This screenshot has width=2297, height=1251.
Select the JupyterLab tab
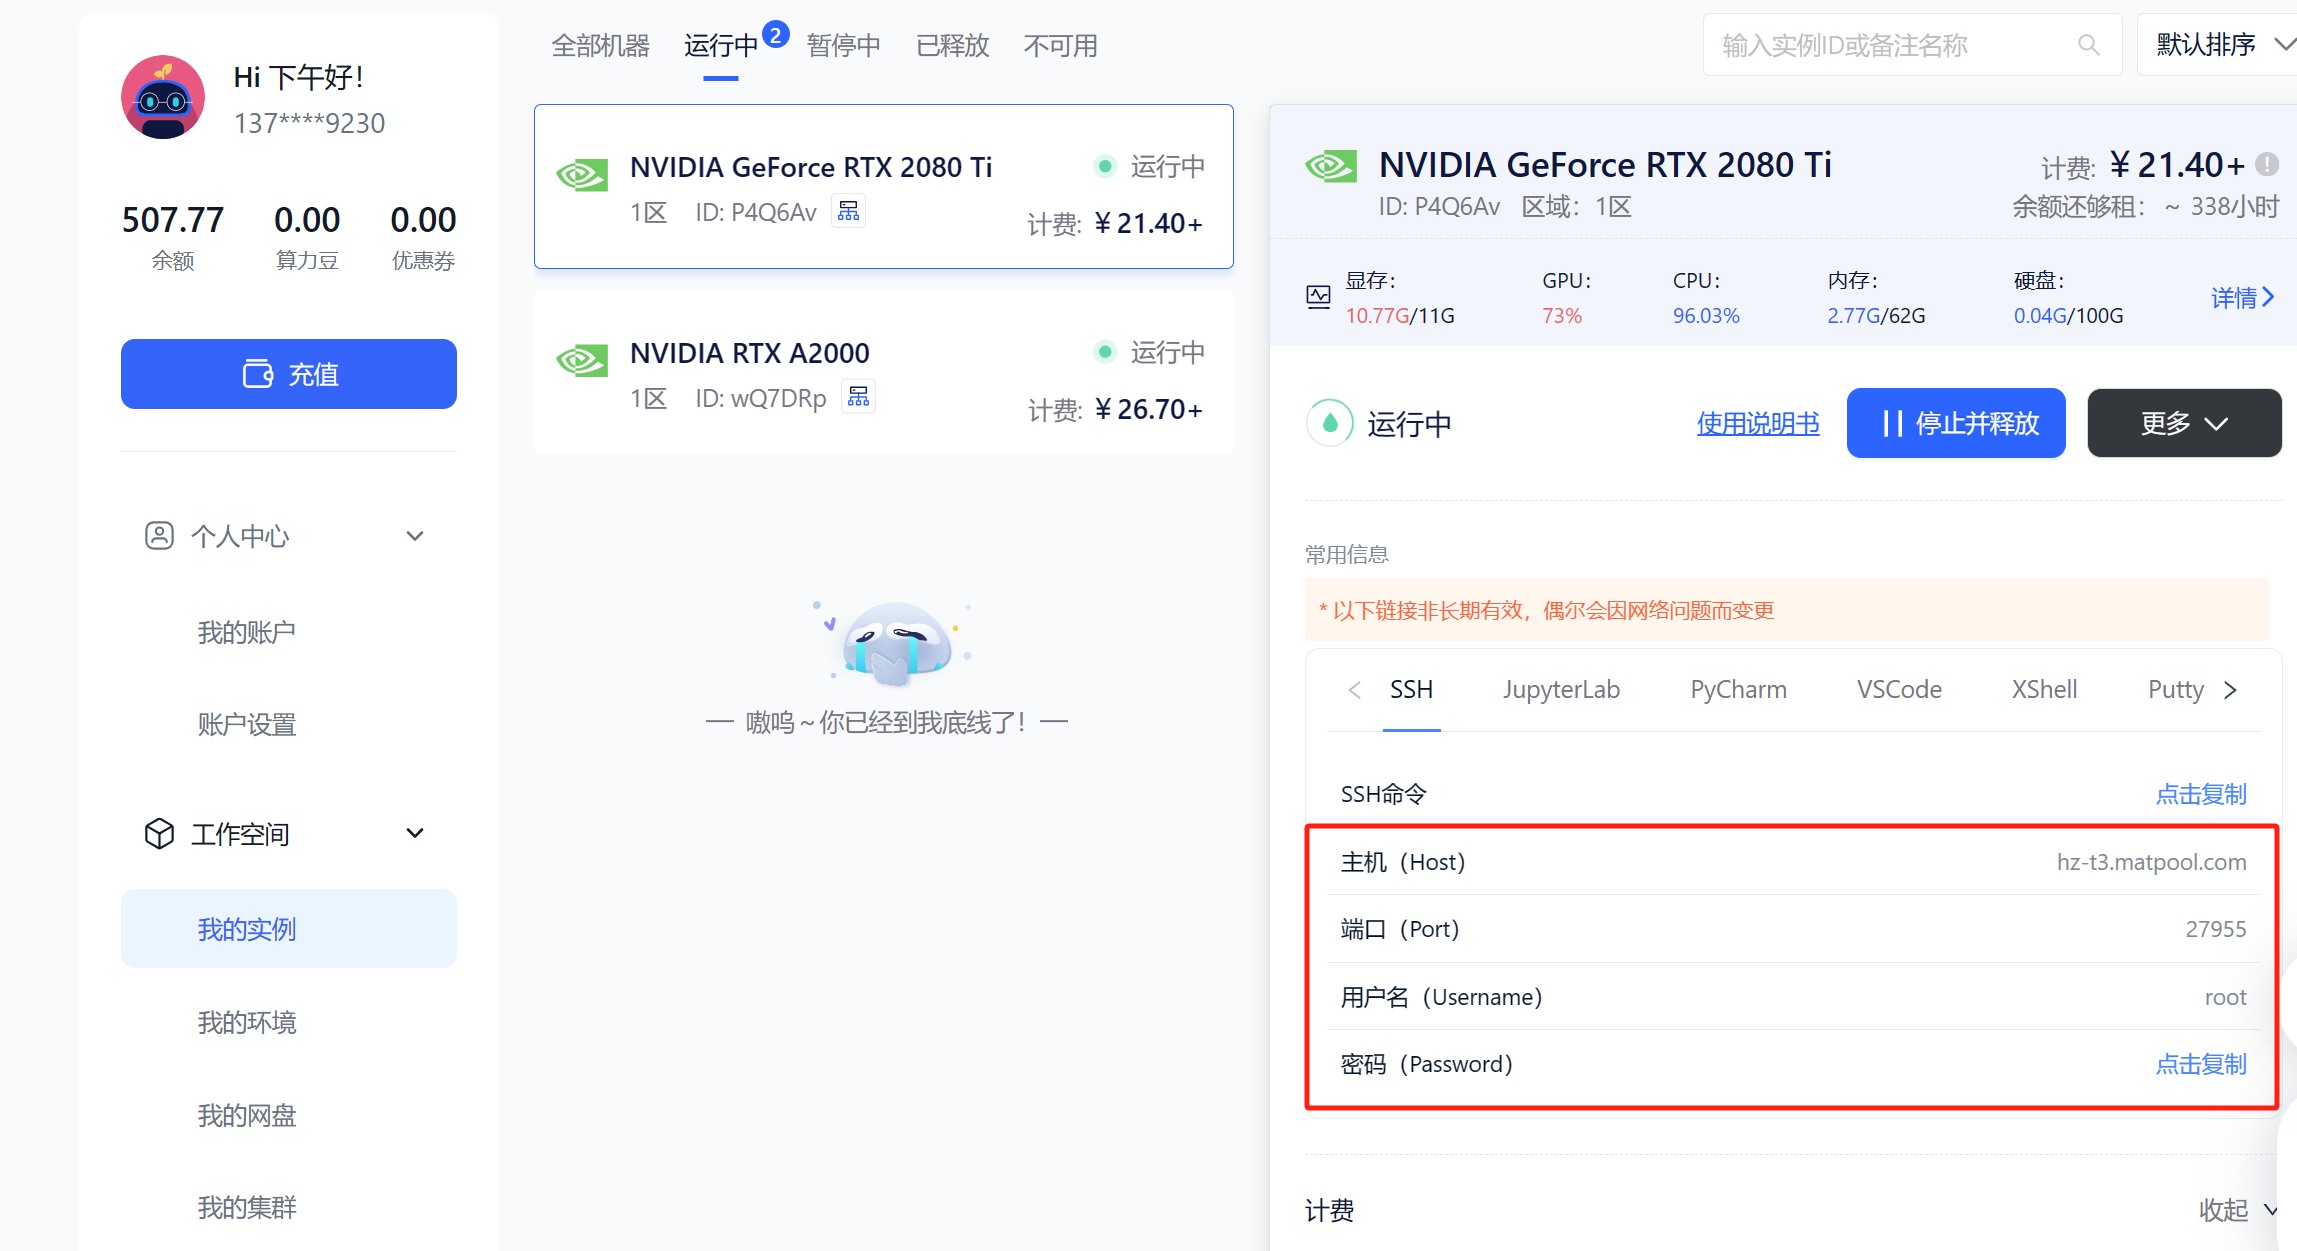[1561, 689]
